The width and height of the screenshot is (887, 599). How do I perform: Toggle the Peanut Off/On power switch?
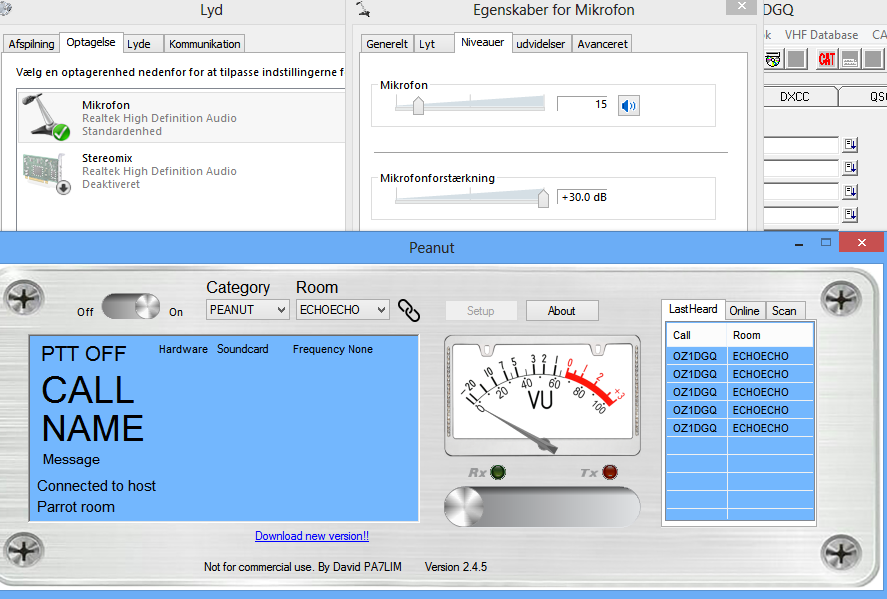pyautogui.click(x=131, y=307)
